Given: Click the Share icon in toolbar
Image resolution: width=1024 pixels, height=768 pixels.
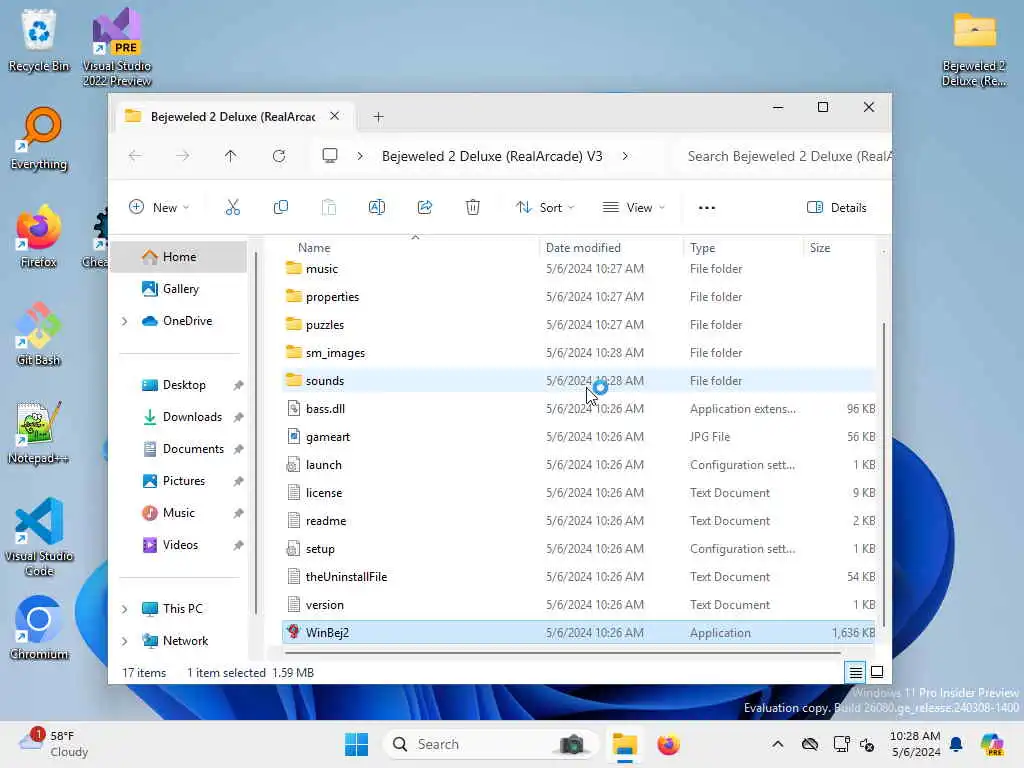Looking at the screenshot, I should tap(424, 208).
